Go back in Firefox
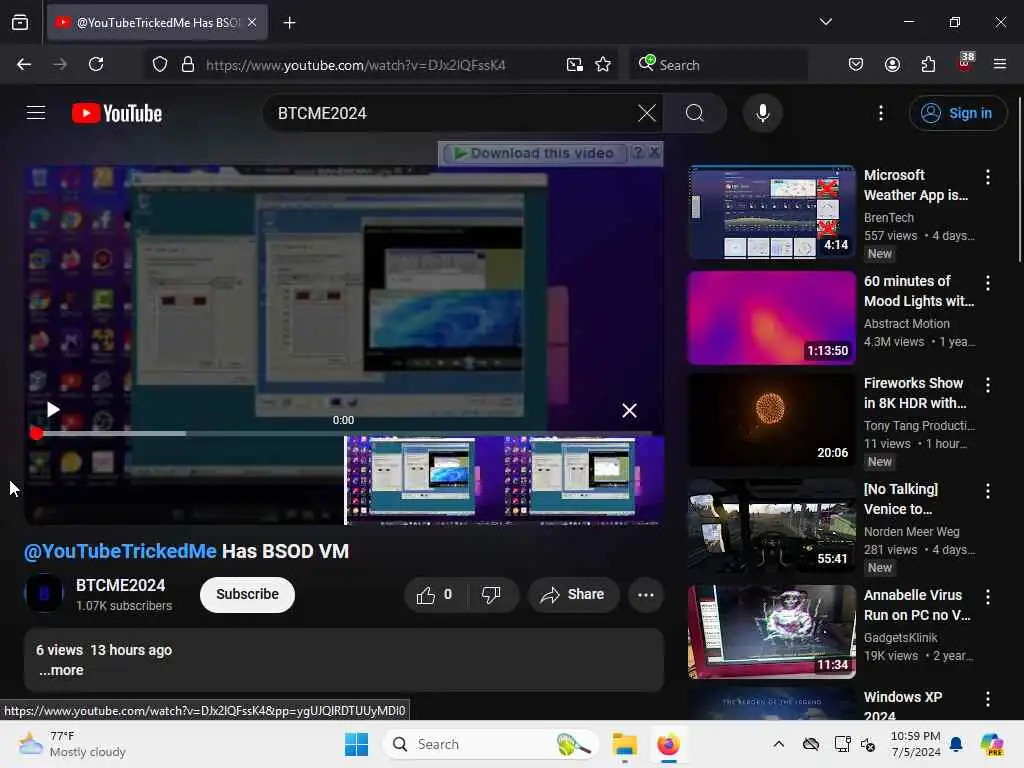 click(24, 64)
